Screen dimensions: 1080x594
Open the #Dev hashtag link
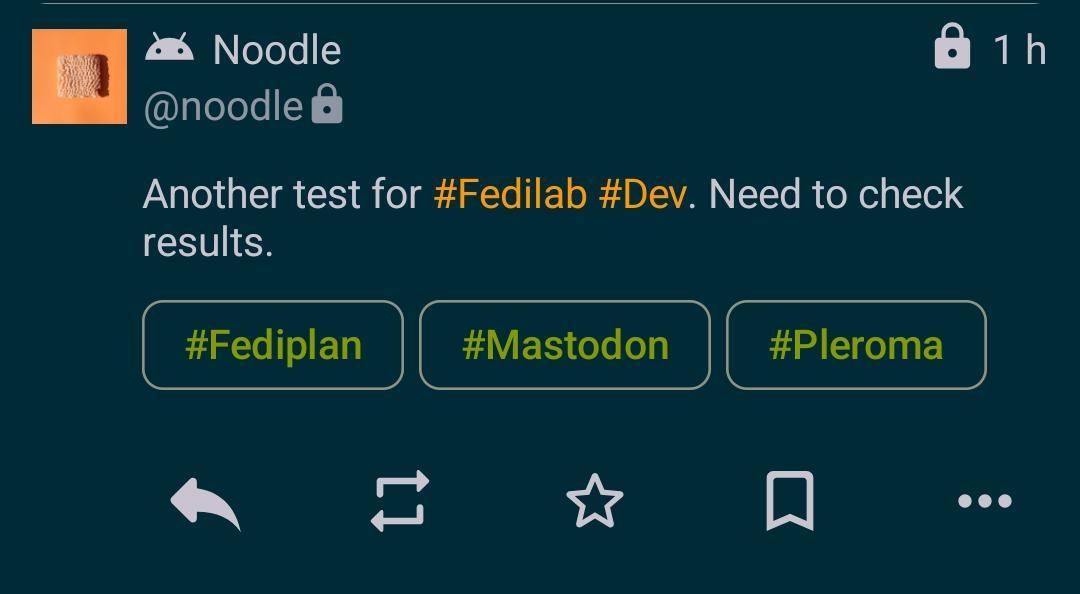click(x=643, y=194)
